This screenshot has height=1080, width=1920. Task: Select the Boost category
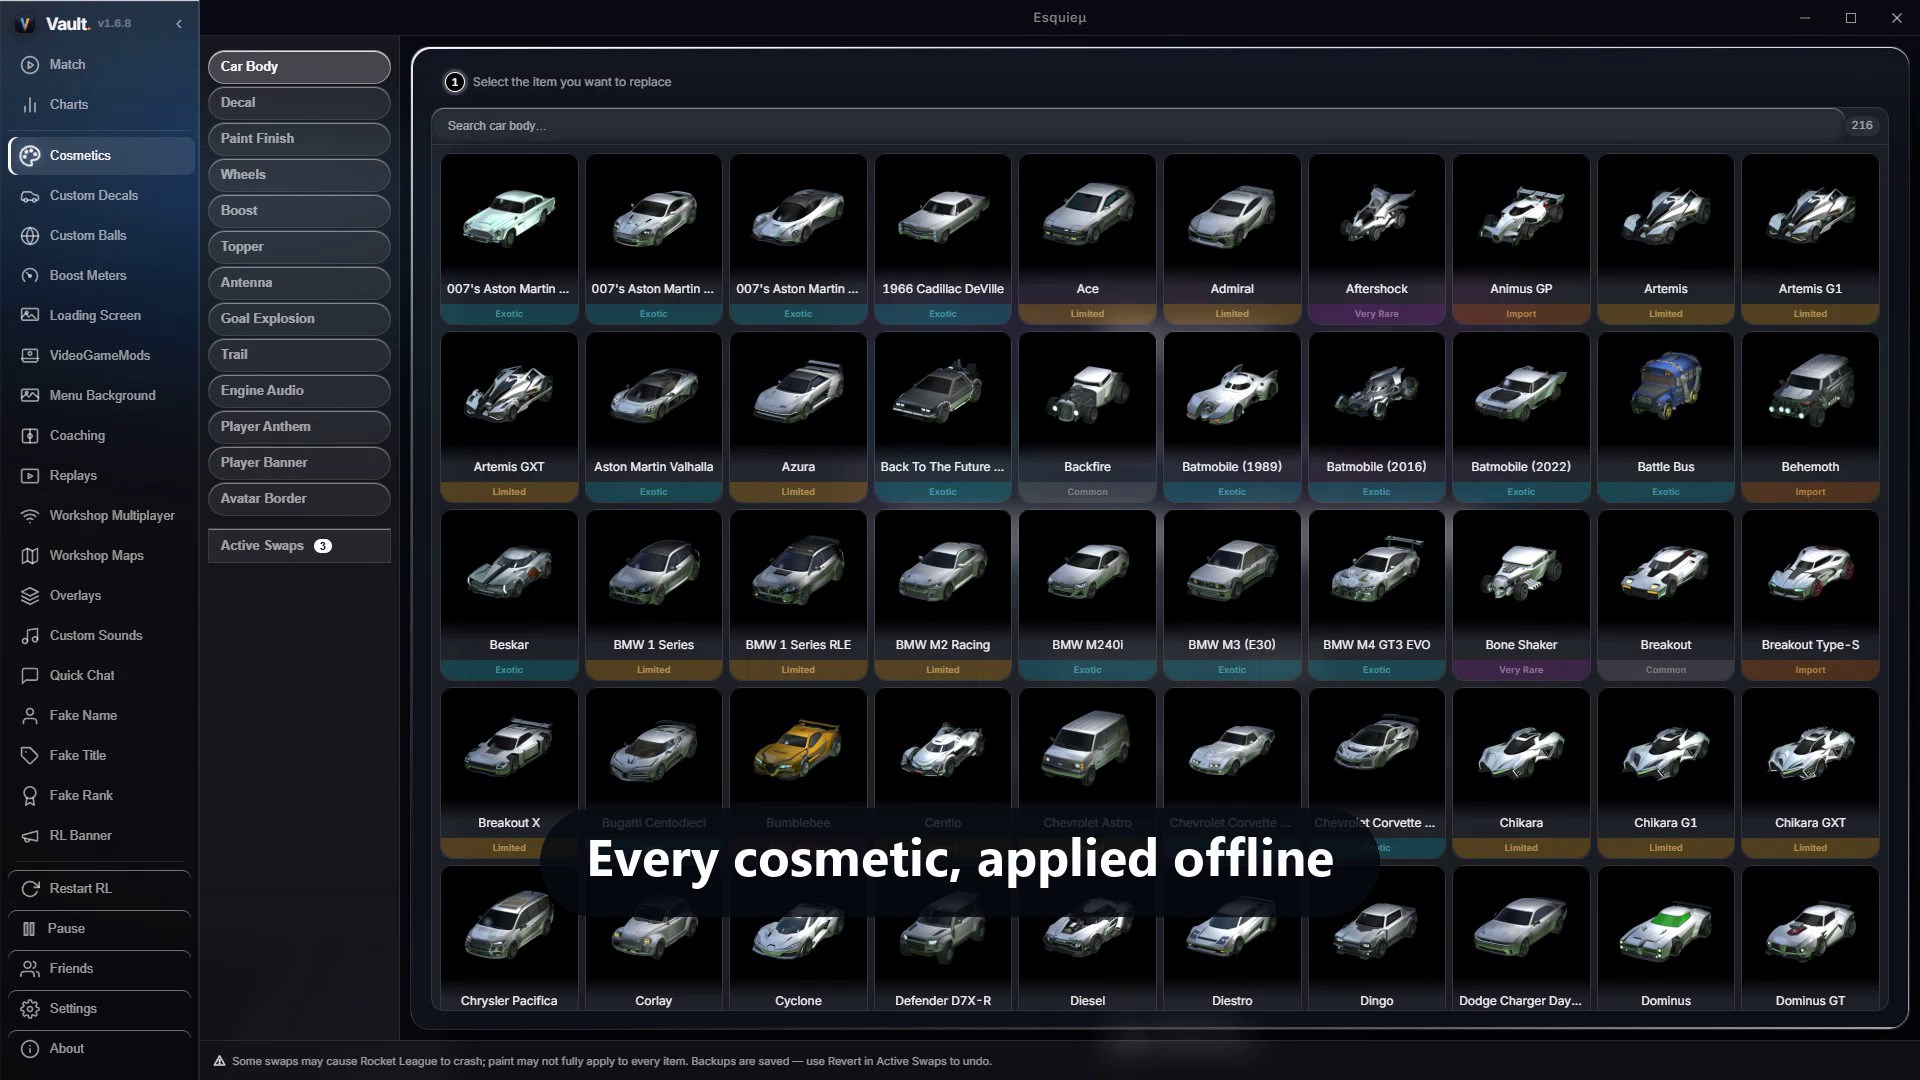(299, 211)
